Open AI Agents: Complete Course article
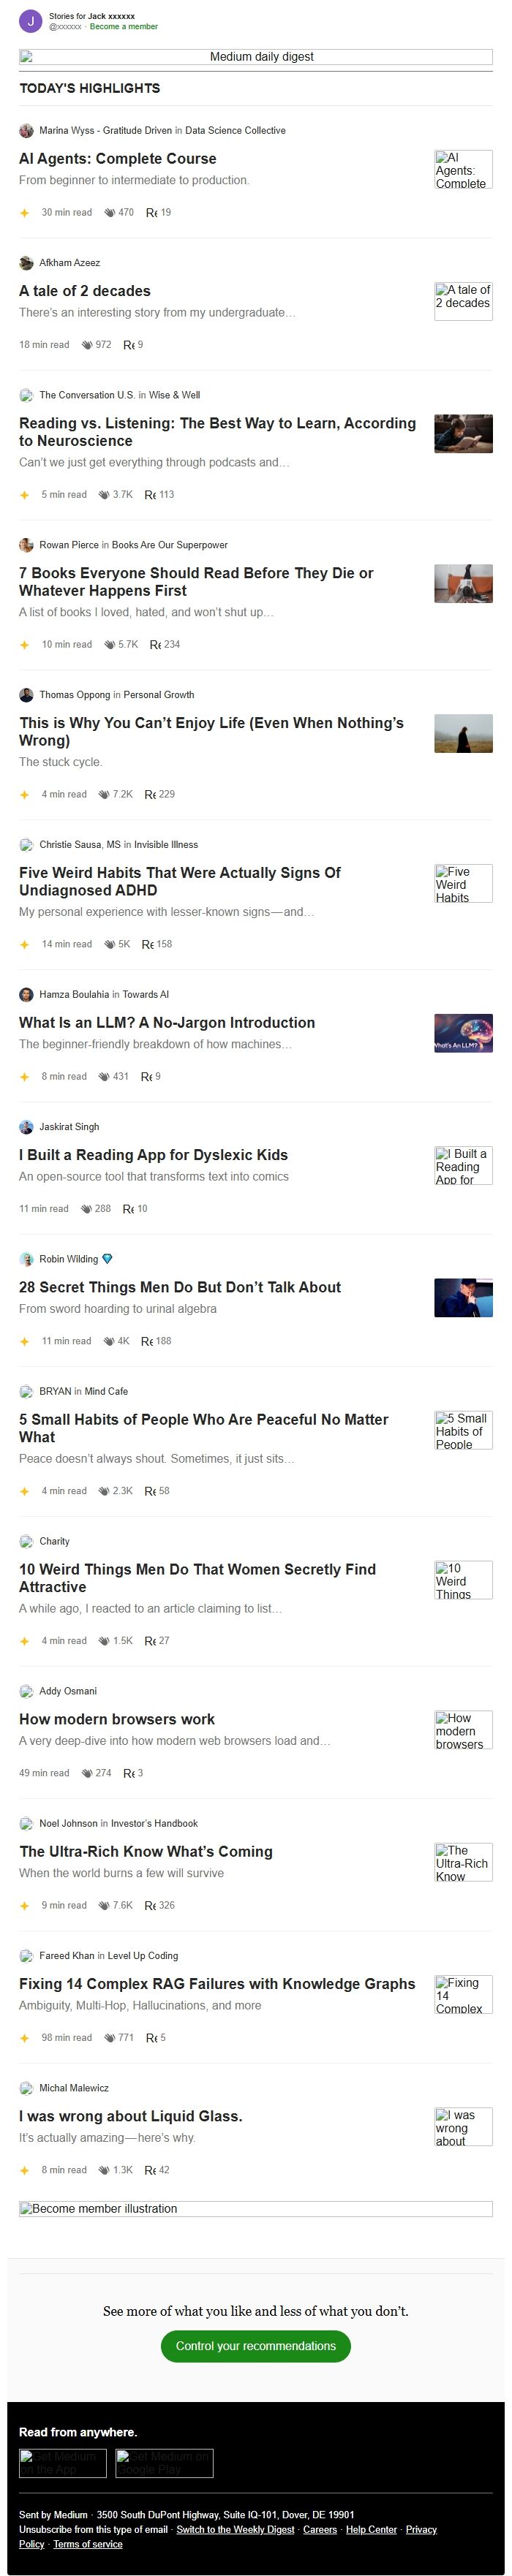This screenshot has height=2576, width=512. (x=118, y=158)
